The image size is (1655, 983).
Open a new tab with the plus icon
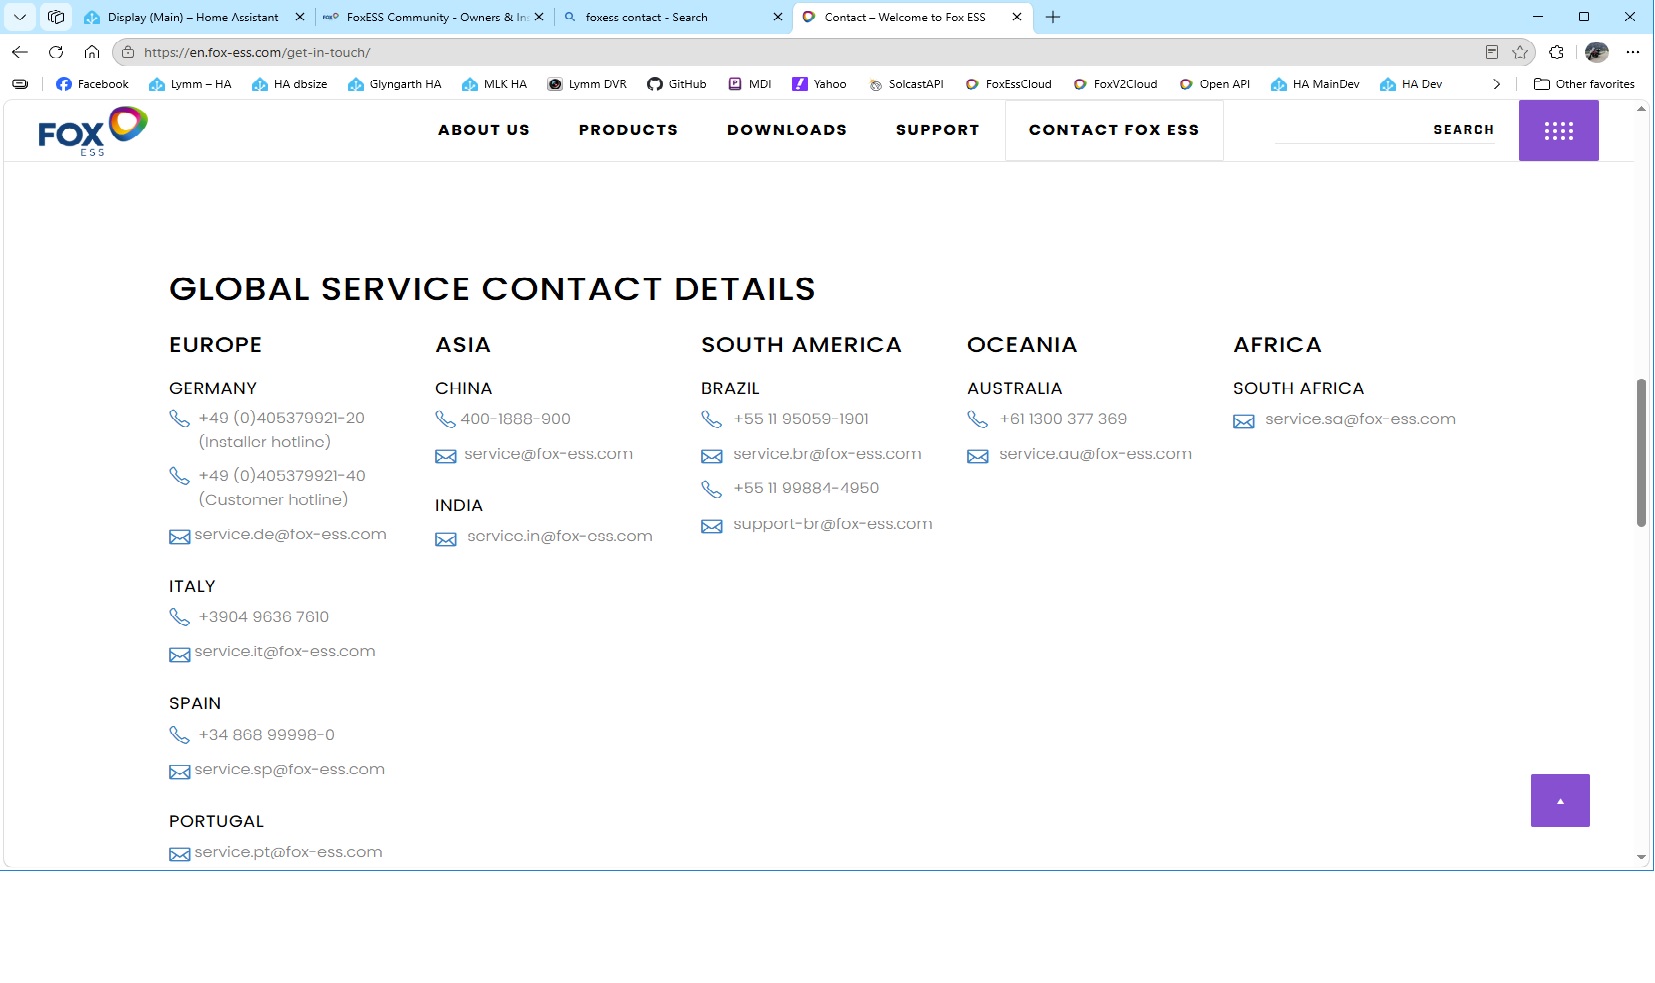point(1053,17)
